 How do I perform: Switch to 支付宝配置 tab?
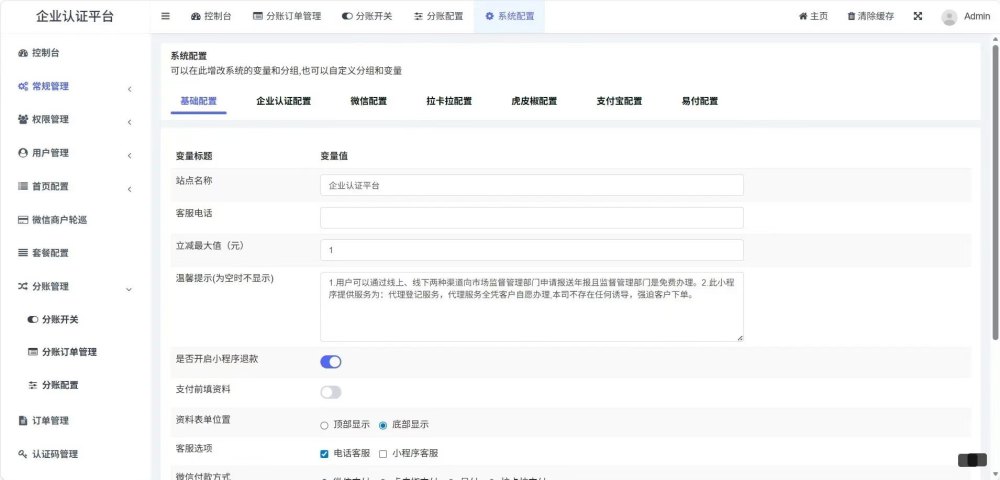[x=619, y=101]
